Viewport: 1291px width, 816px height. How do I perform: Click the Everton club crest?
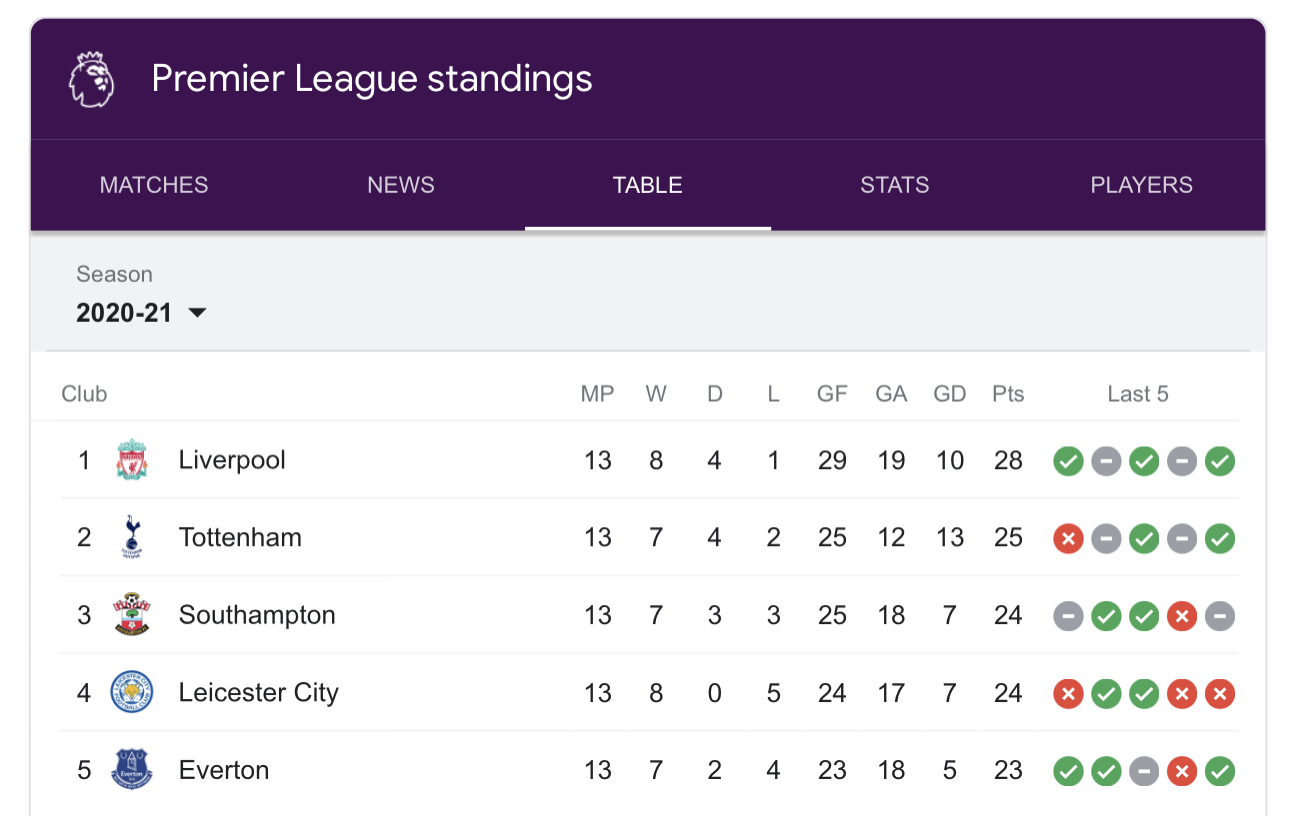(131, 770)
